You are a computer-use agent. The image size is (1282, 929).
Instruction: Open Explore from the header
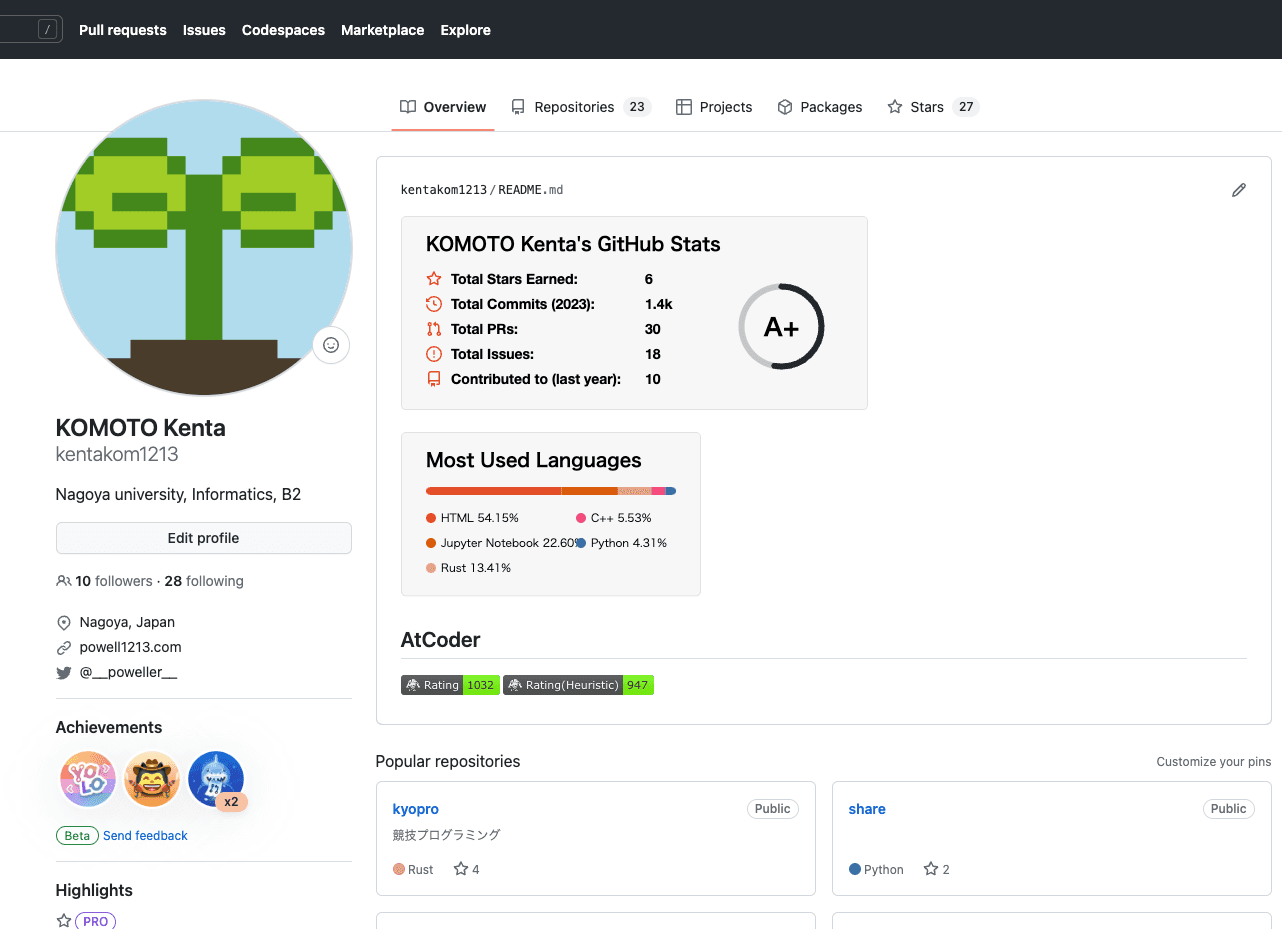(465, 30)
